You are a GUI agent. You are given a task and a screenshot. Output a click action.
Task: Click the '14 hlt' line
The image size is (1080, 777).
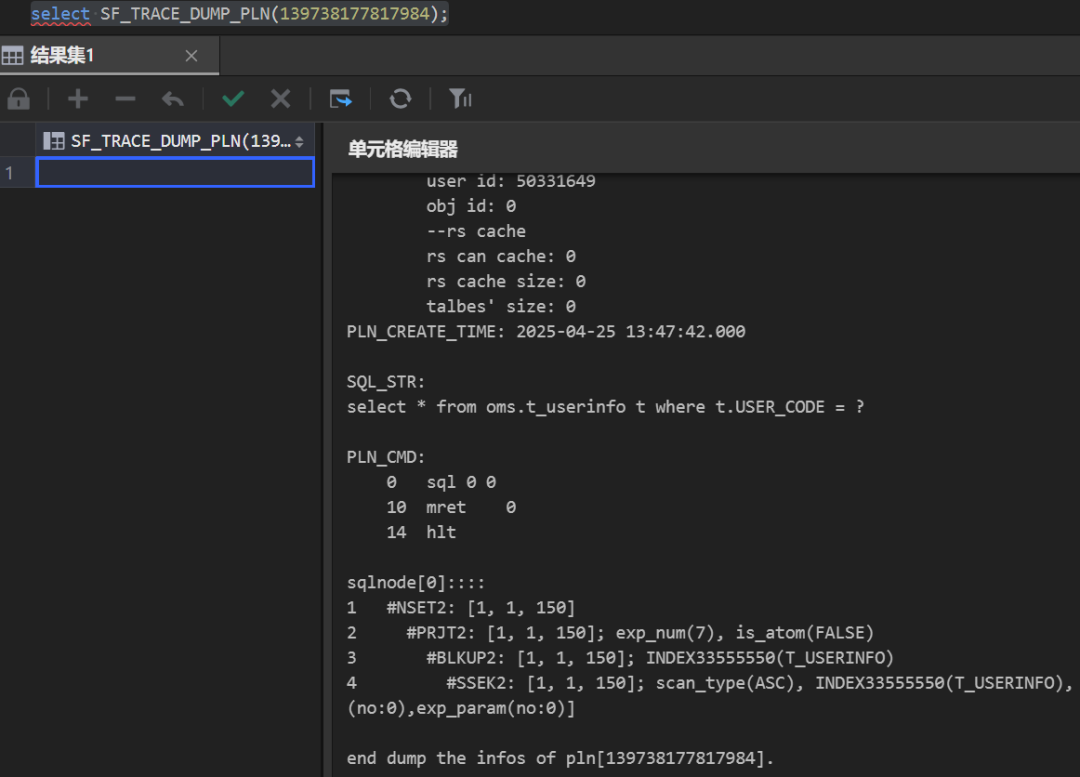tap(421, 532)
